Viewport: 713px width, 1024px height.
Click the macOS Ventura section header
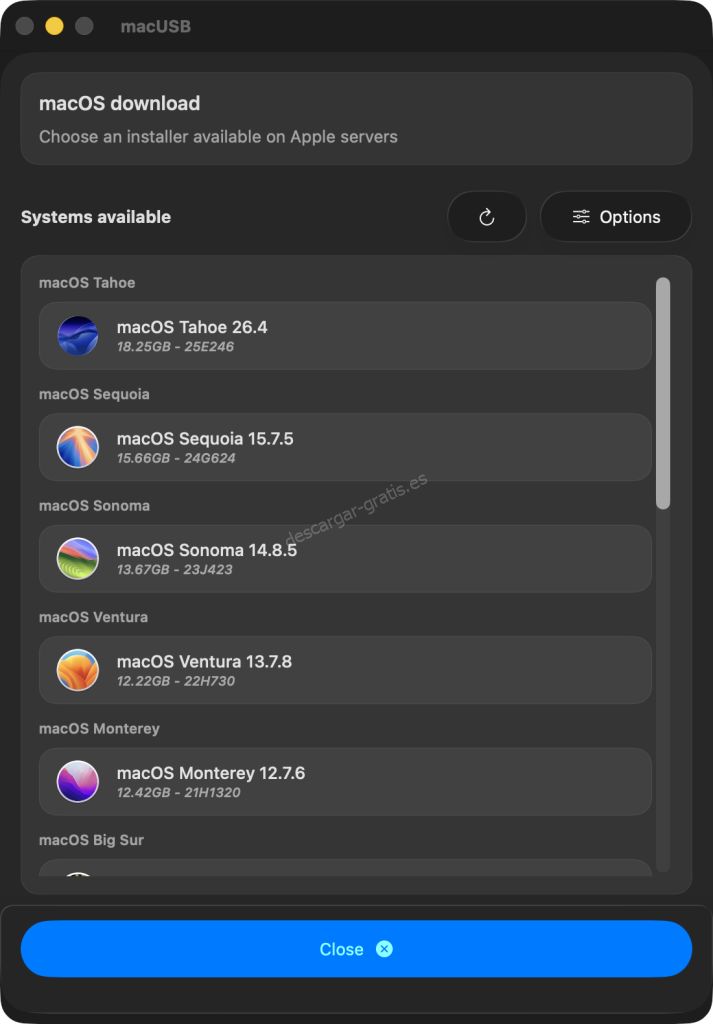93,617
